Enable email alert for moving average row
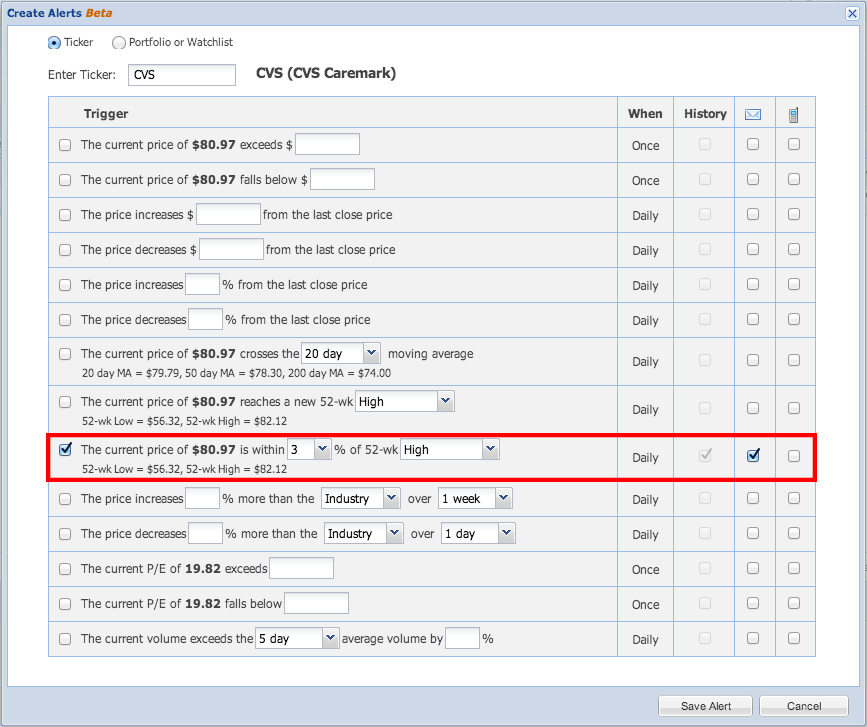This screenshot has height=727, width=867. 753,360
